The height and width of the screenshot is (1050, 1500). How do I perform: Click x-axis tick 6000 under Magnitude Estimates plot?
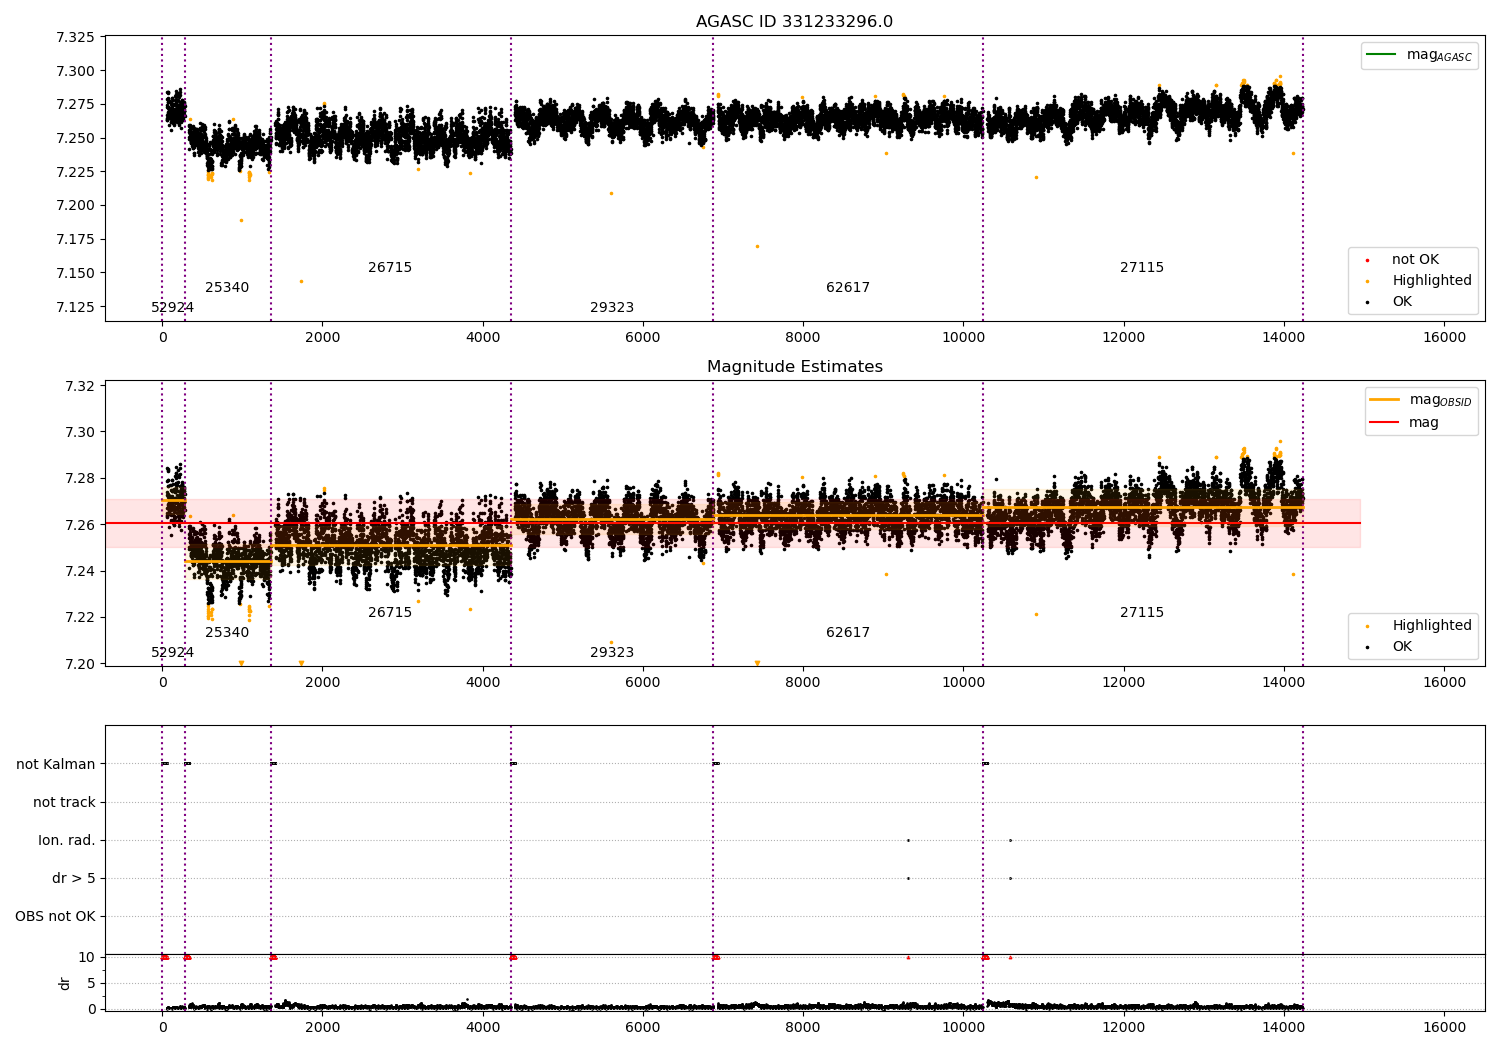click(643, 683)
